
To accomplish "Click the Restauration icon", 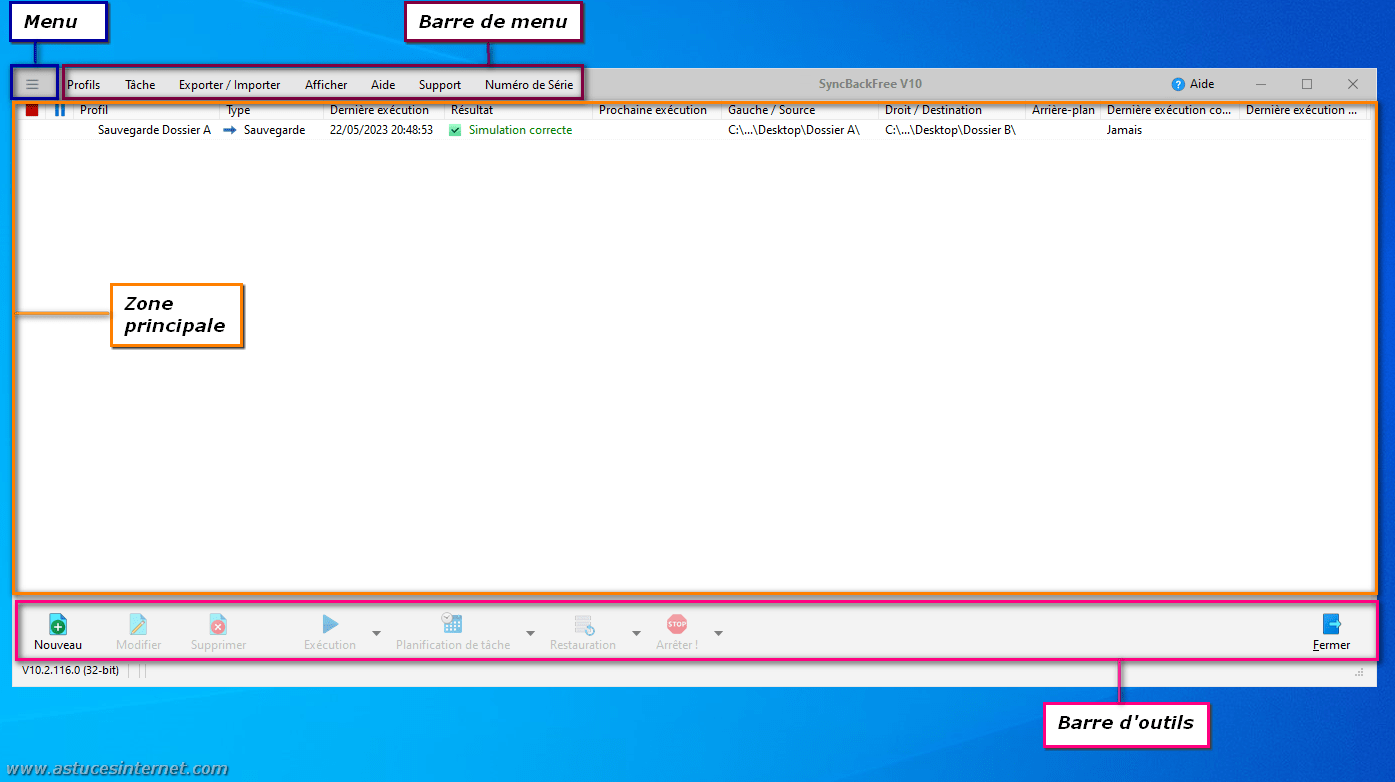I will coord(584,625).
